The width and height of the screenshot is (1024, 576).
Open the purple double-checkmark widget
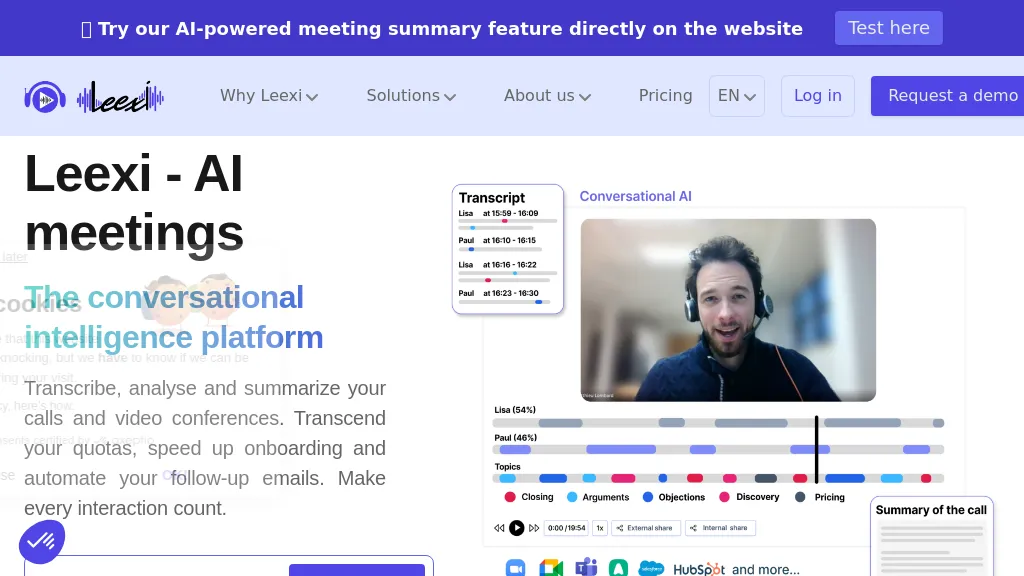coord(42,541)
